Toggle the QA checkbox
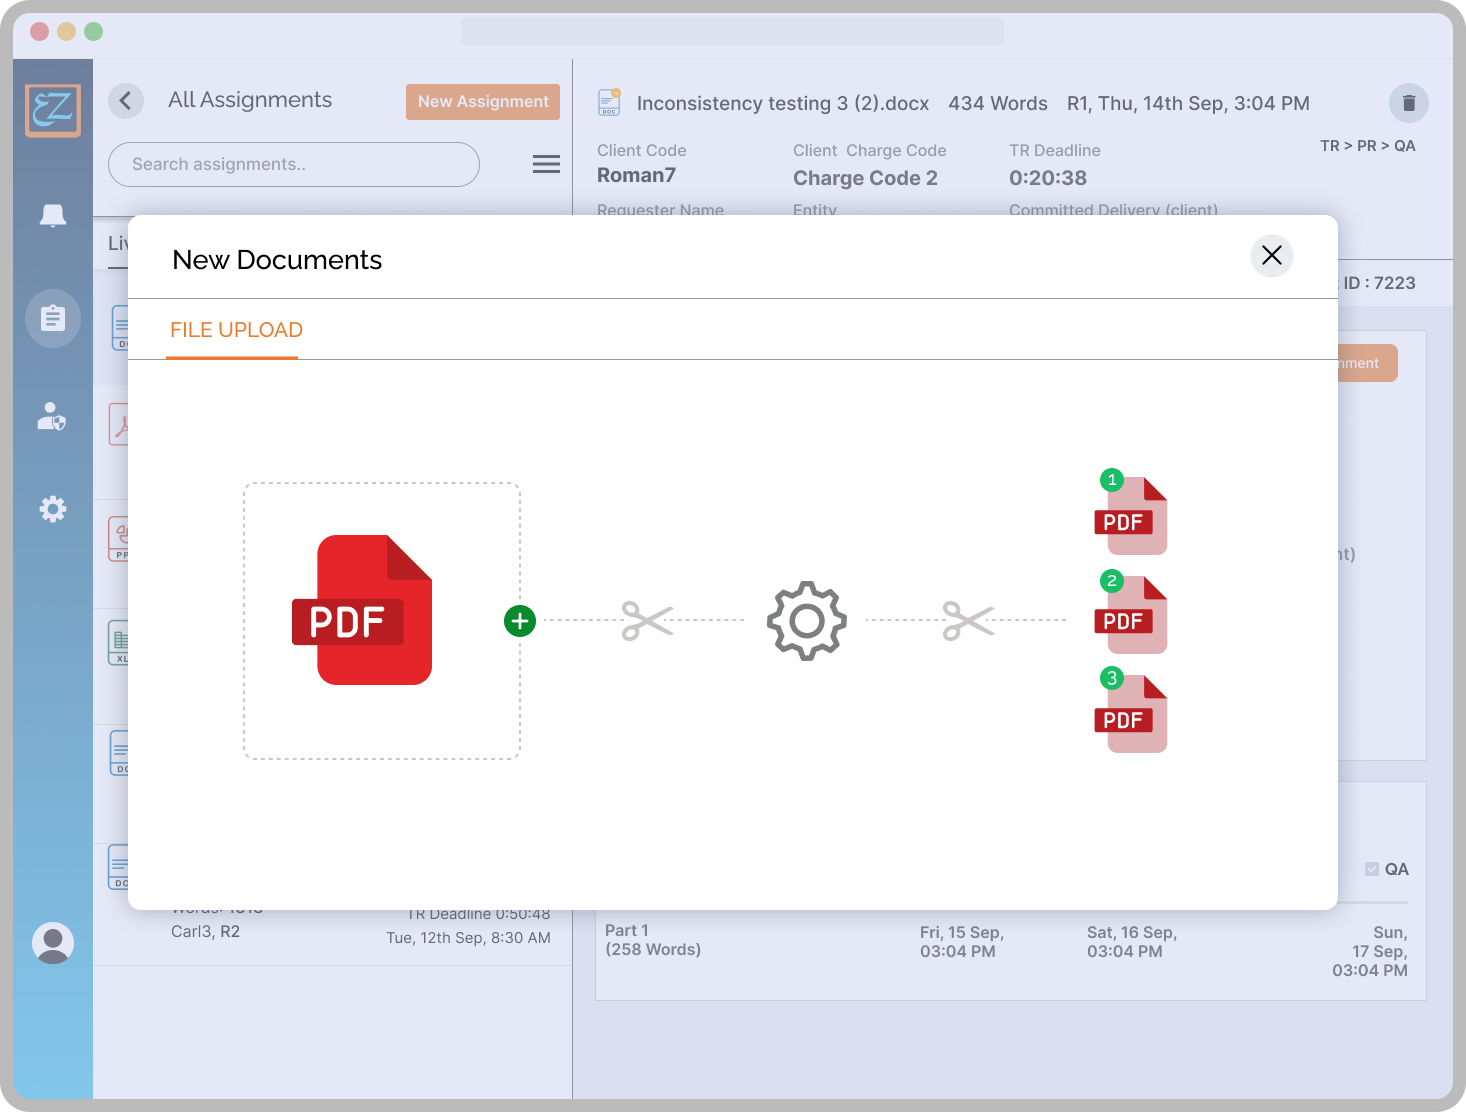The width and height of the screenshot is (1466, 1112). [1372, 869]
